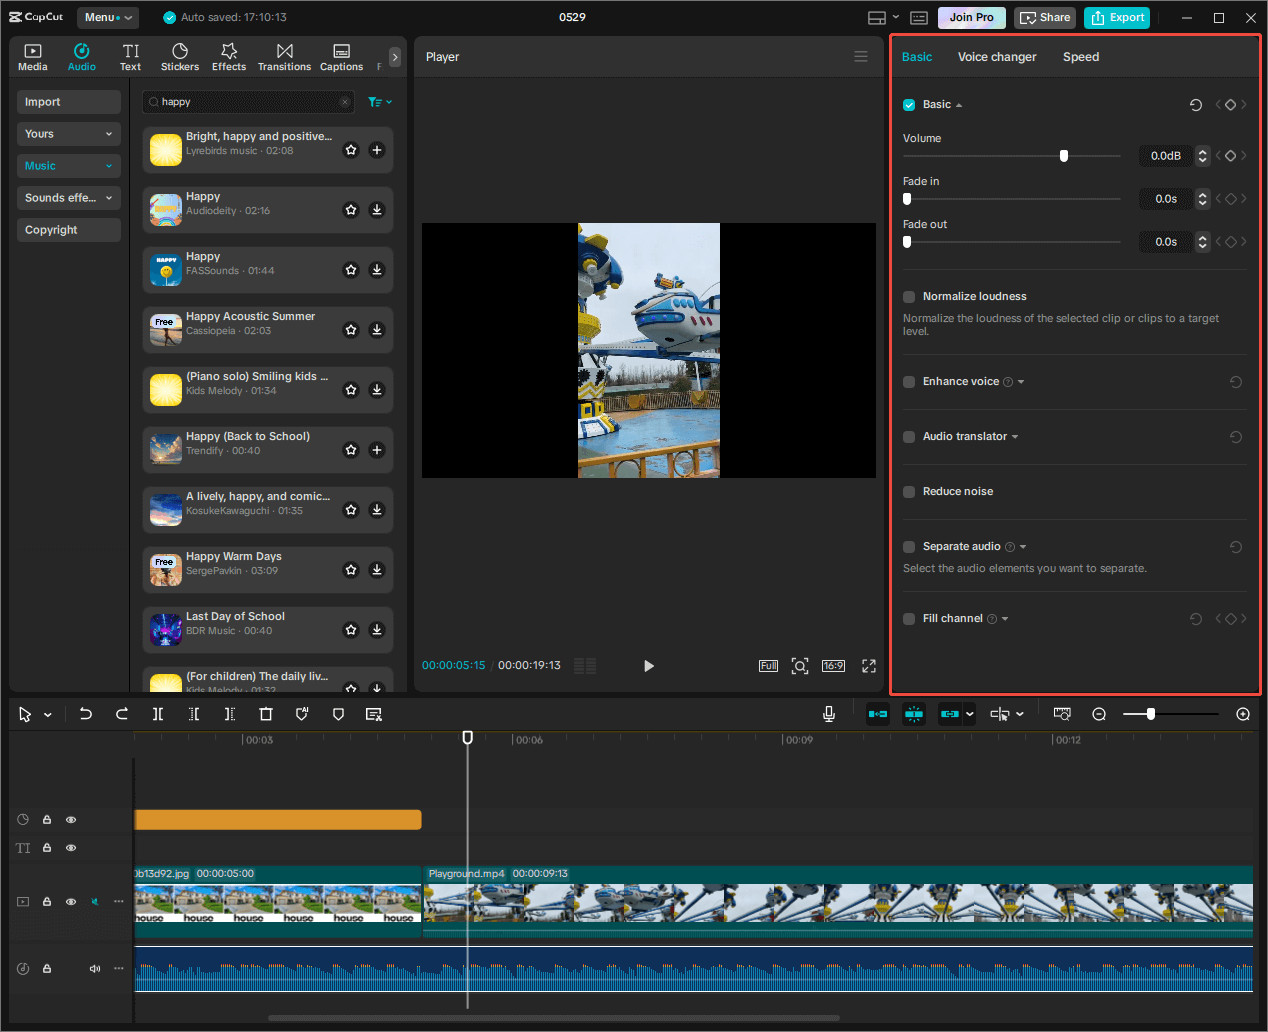Image resolution: width=1268 pixels, height=1032 pixels.
Task: Open the Stickers panel in the top toolbar
Action: click(x=180, y=56)
